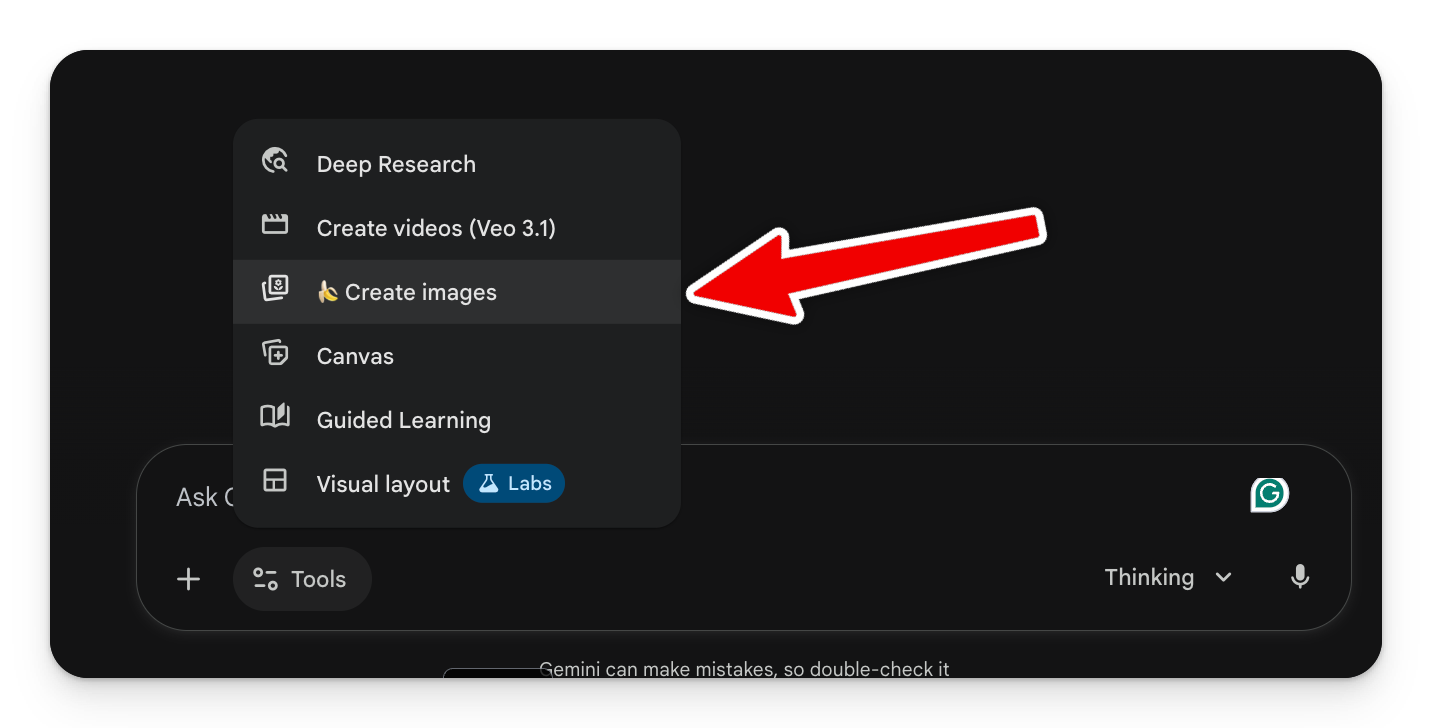This screenshot has width=1432, height=728.
Task: Click the banana emoji before Create images
Action: point(327,292)
